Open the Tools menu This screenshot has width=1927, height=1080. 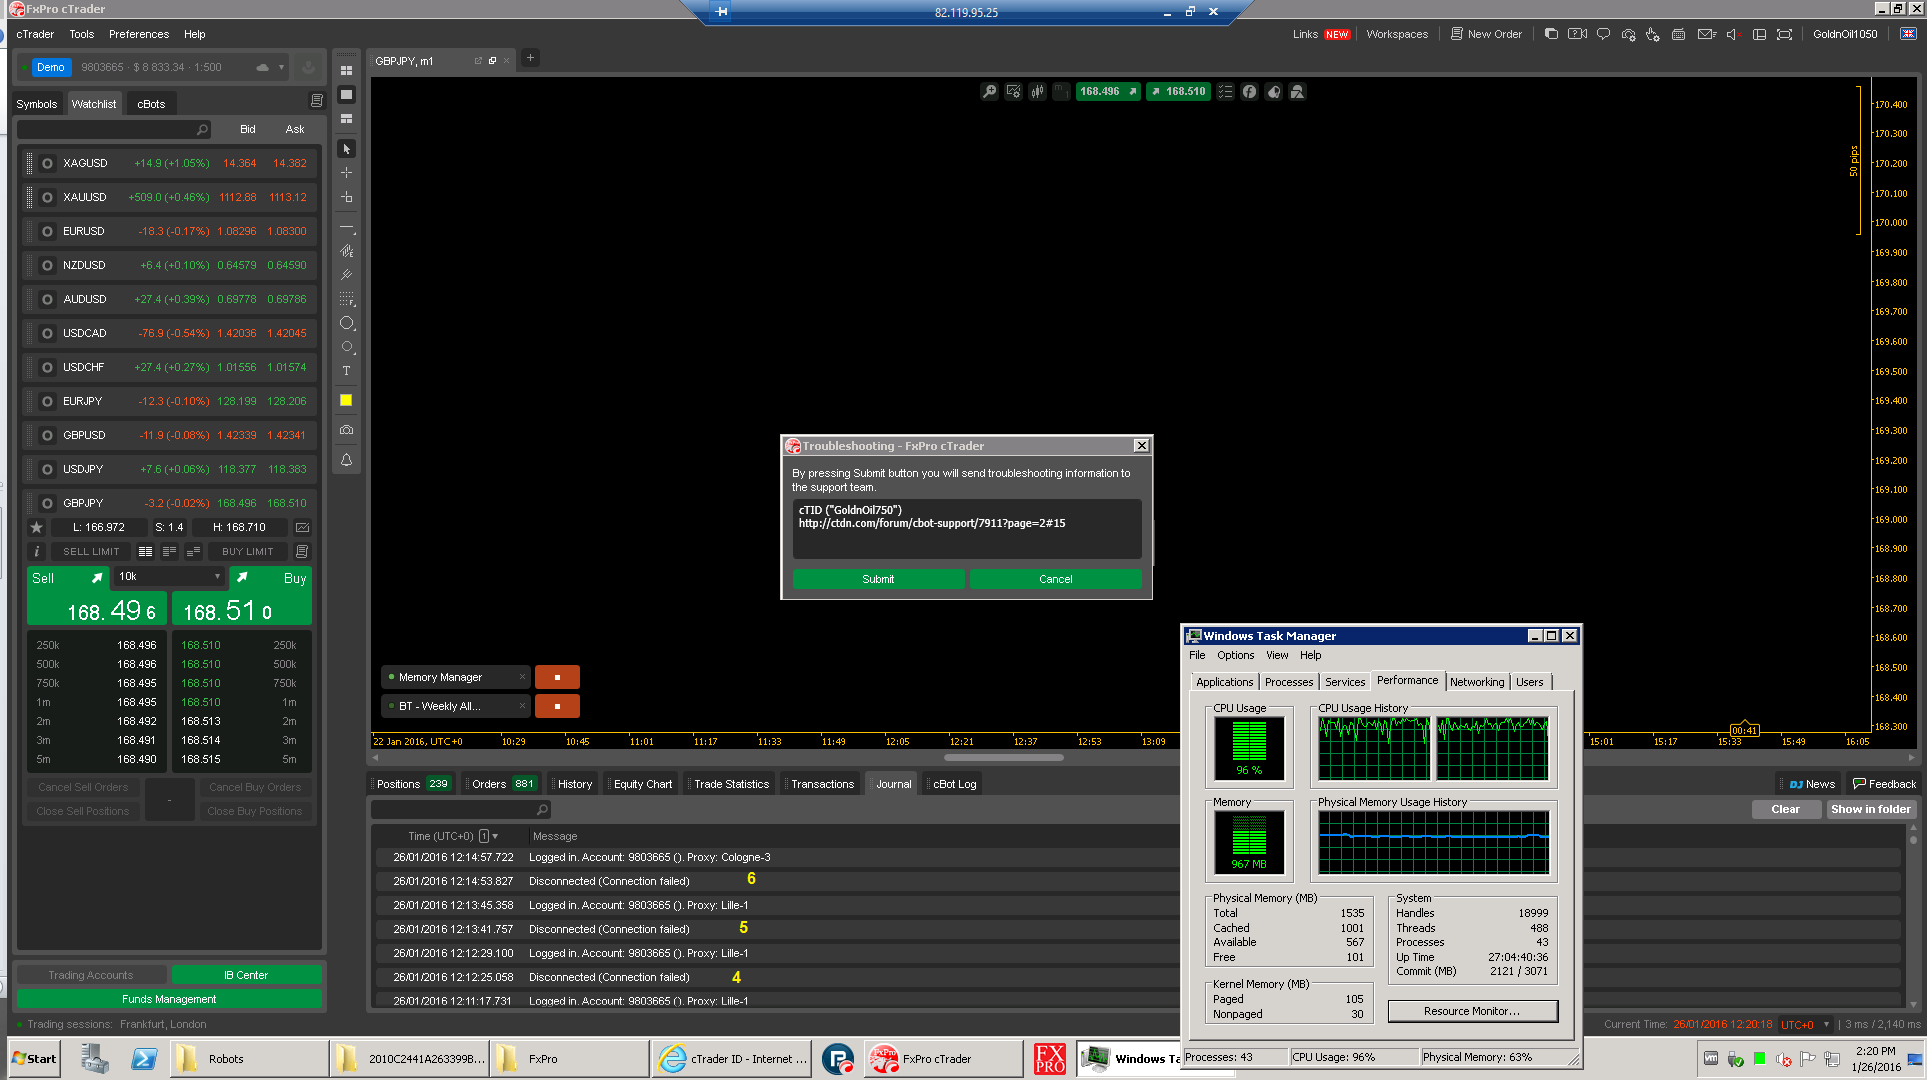click(82, 34)
